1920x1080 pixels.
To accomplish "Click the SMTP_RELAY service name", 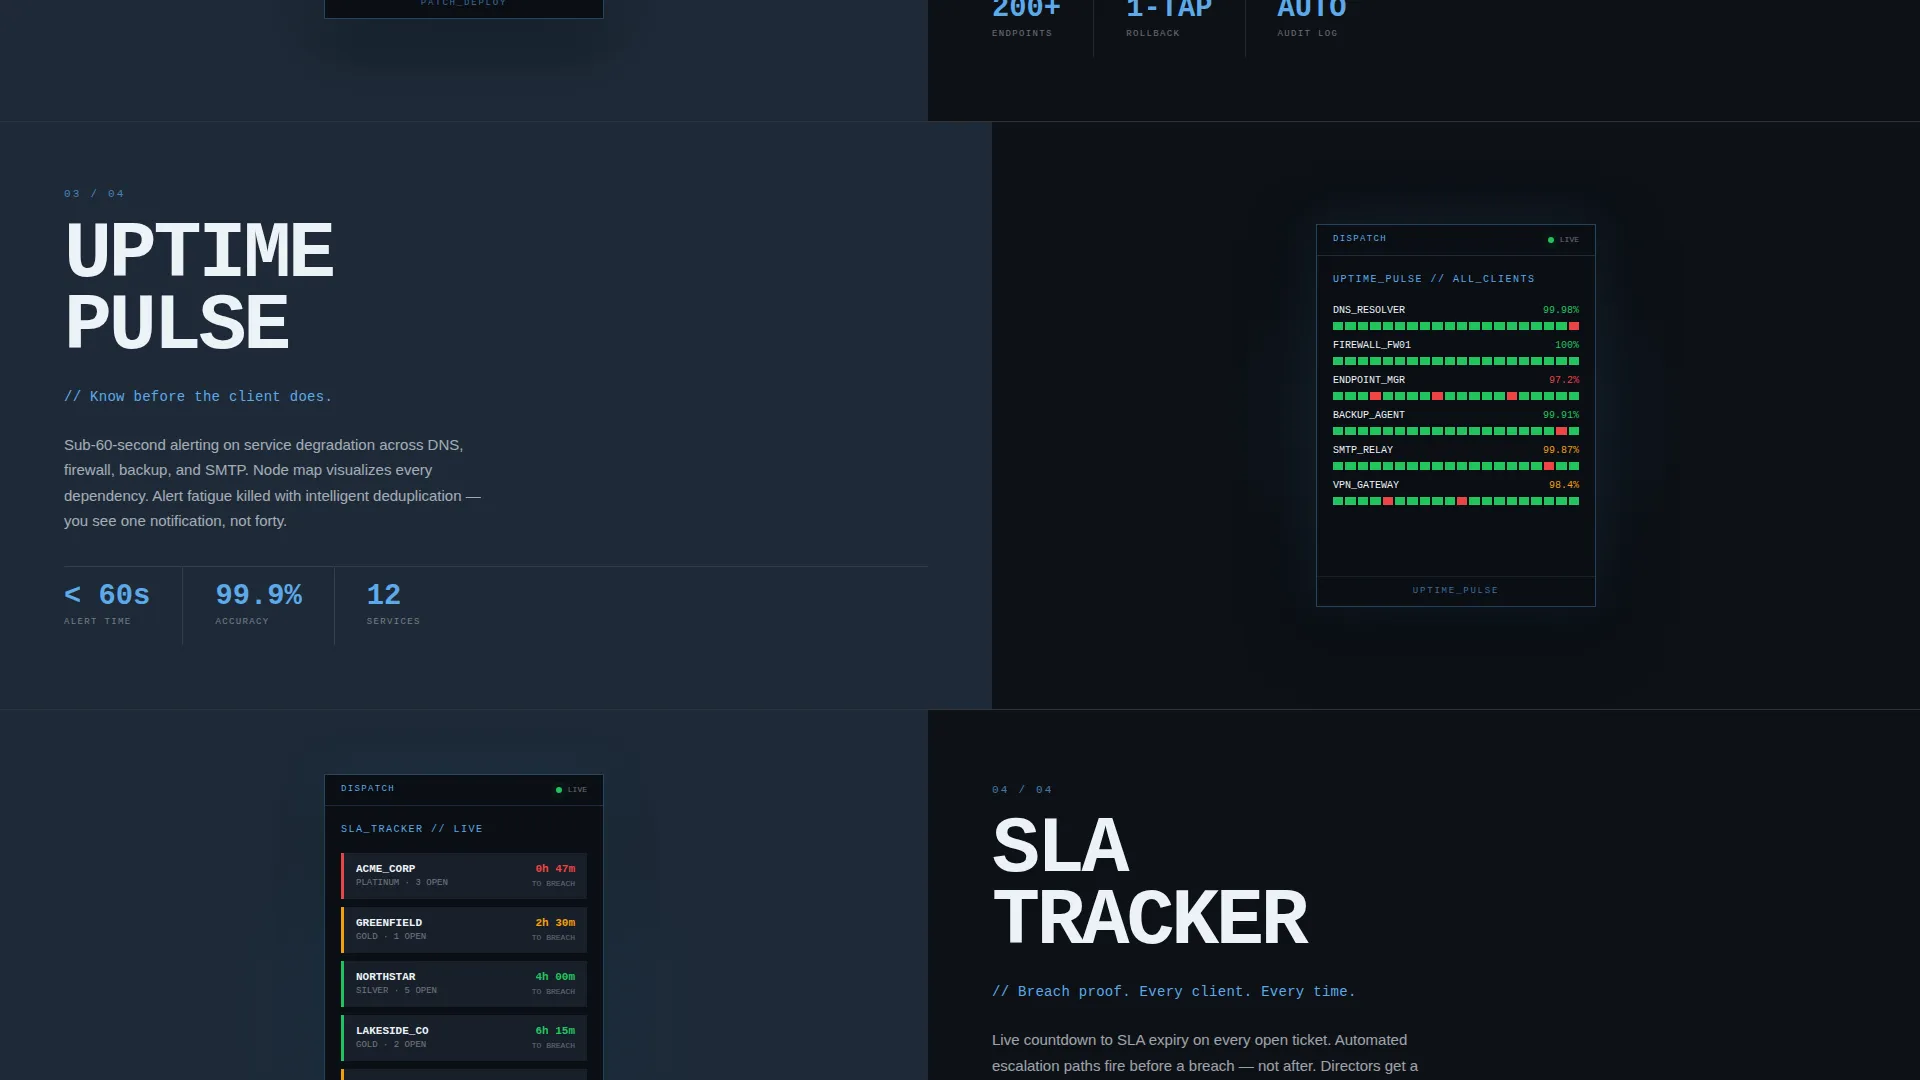I will [1362, 450].
